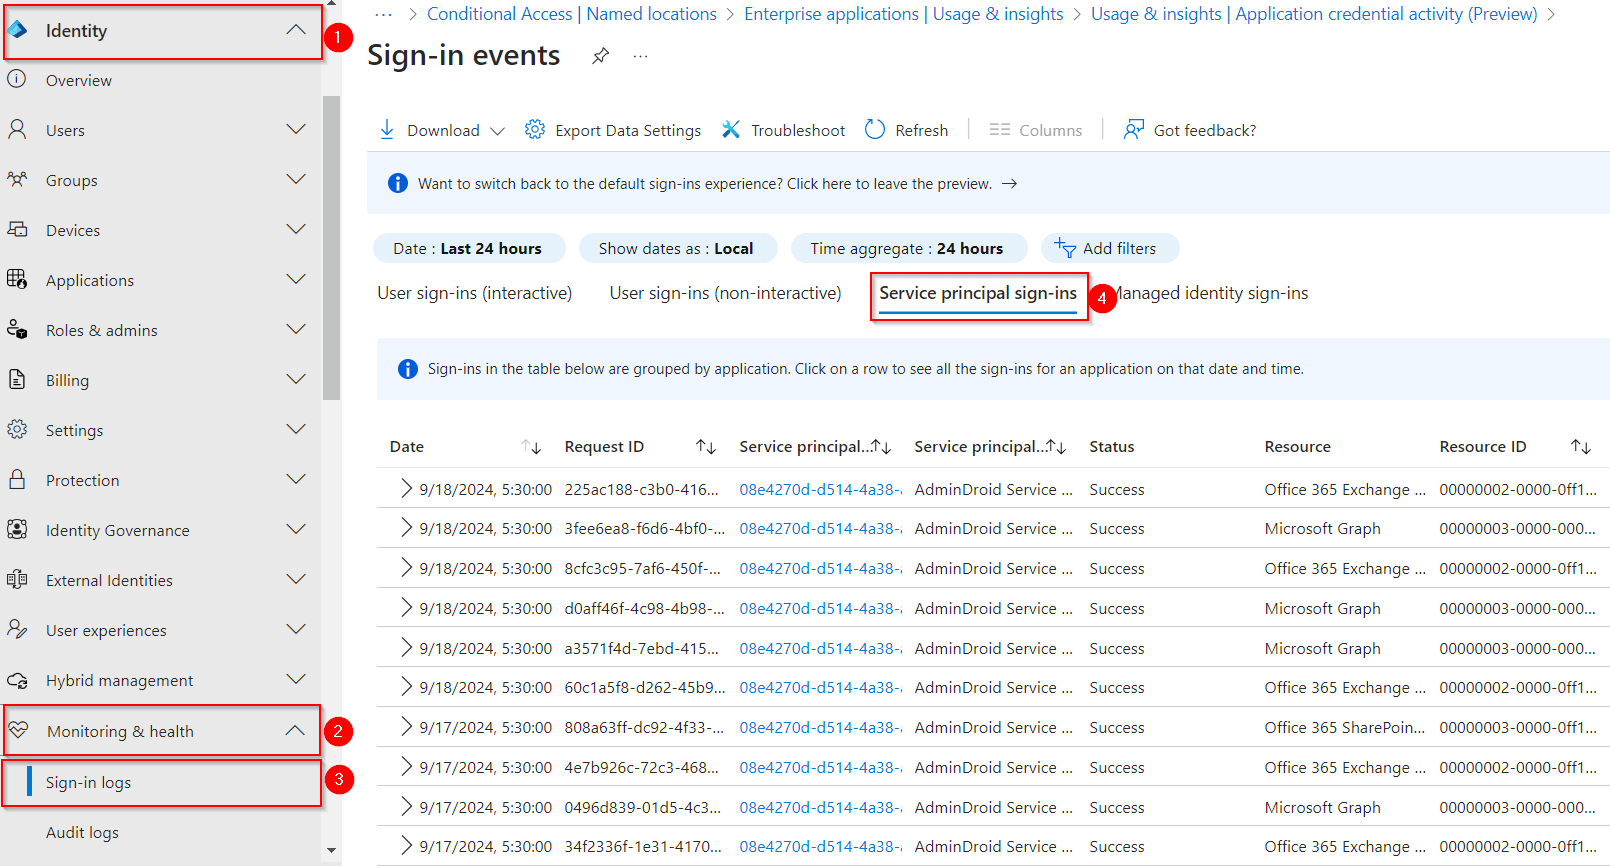This screenshot has width=1610, height=866.
Task: Open Enterprise applications Usage & insights breadcrumb
Action: pos(904,14)
